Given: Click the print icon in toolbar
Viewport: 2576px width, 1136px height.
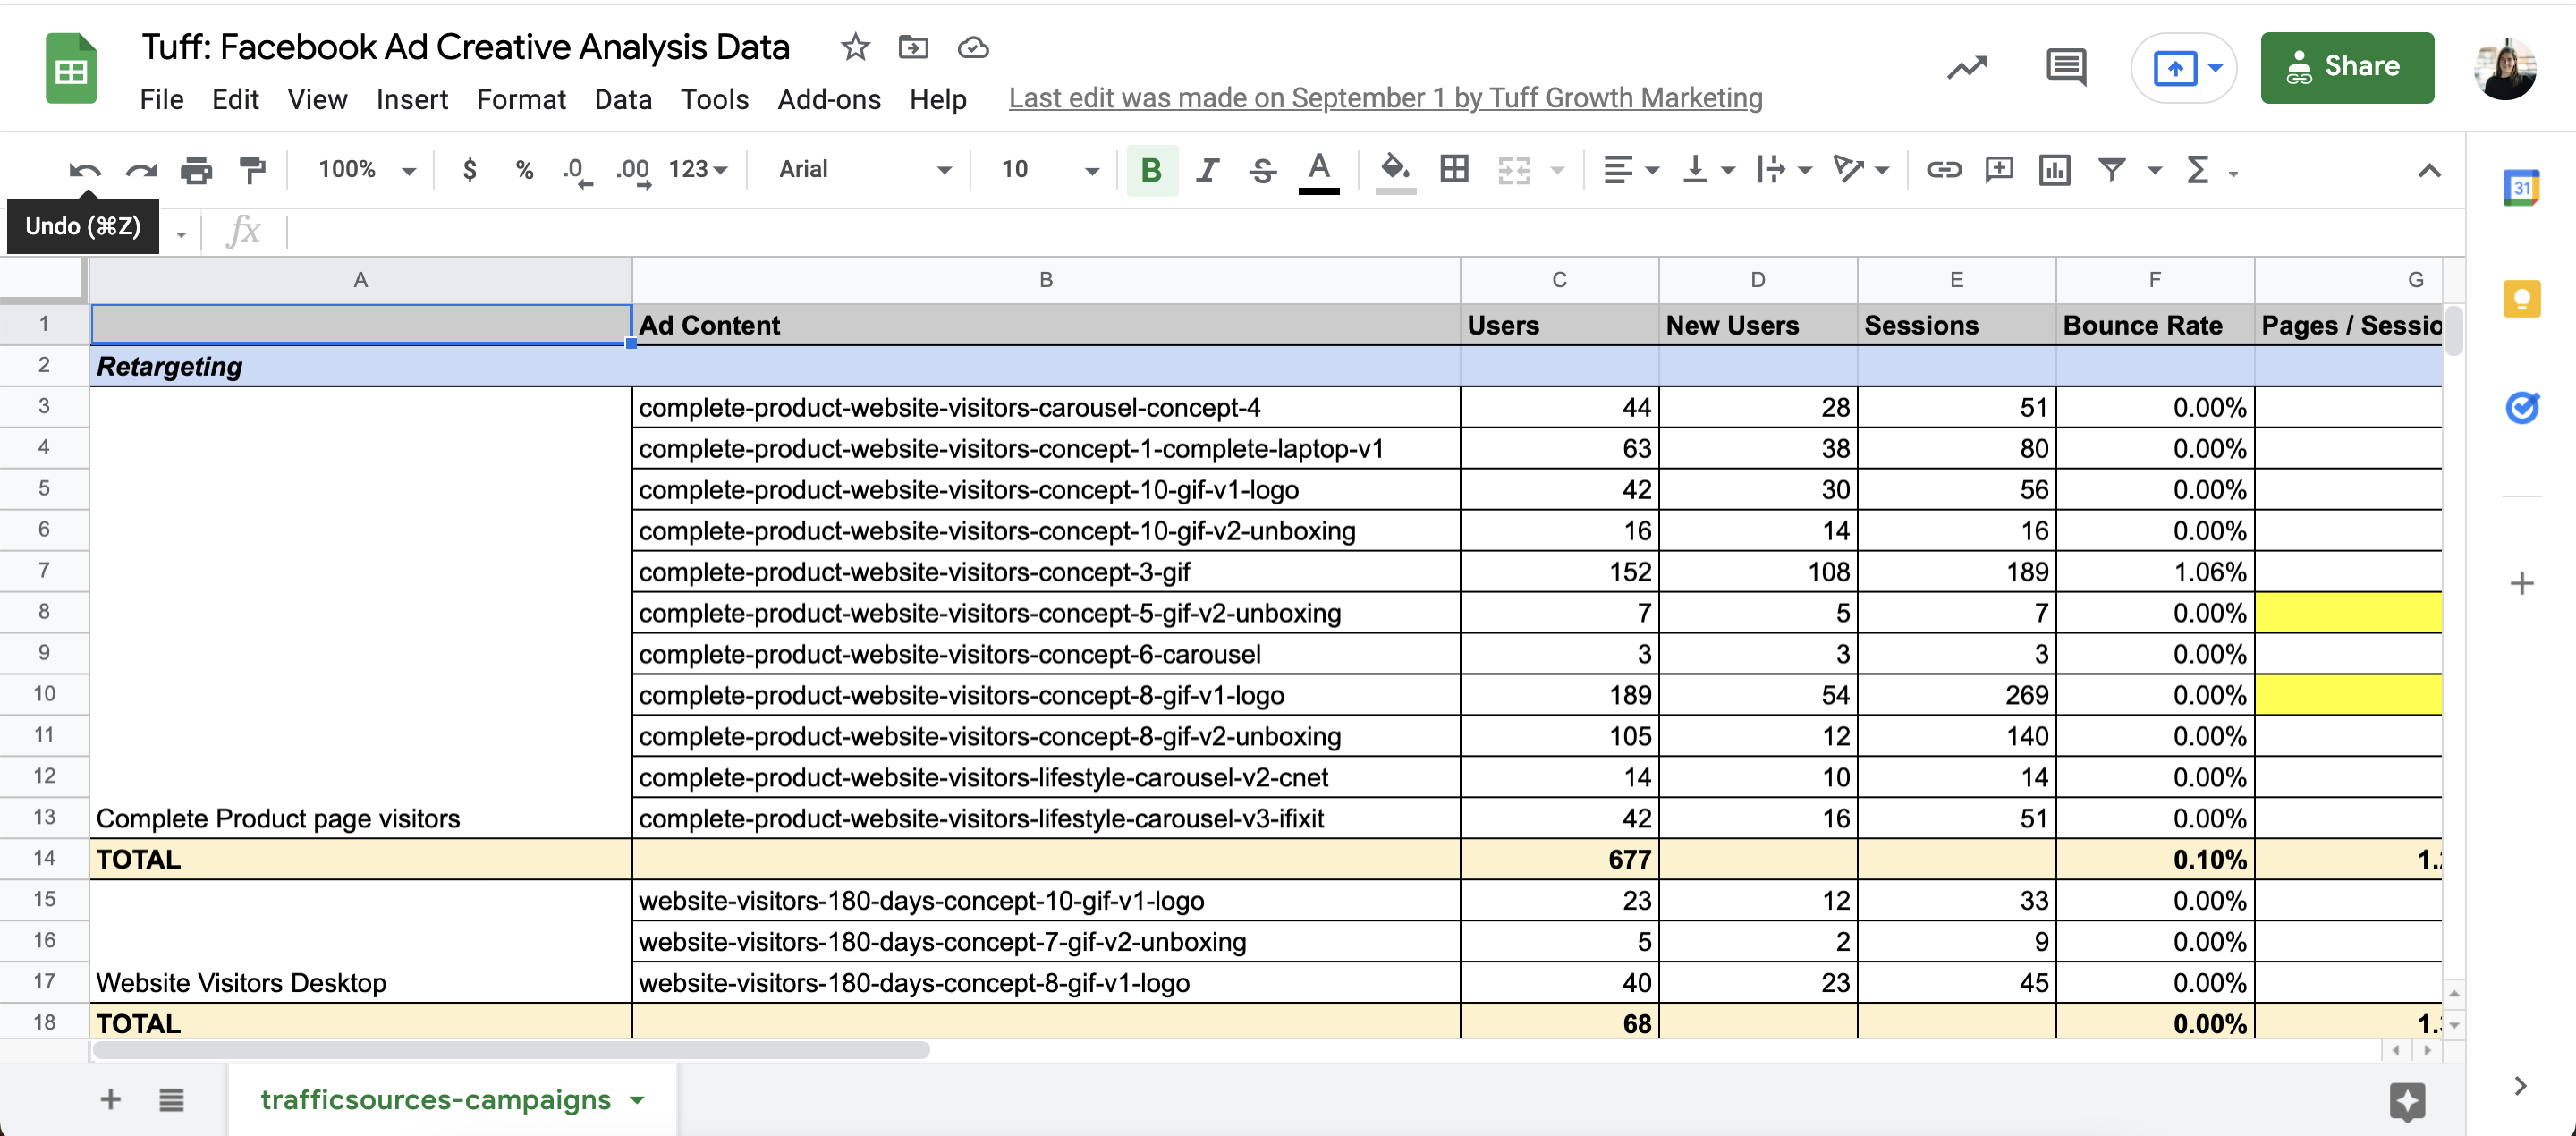Looking at the screenshot, I should [x=196, y=170].
